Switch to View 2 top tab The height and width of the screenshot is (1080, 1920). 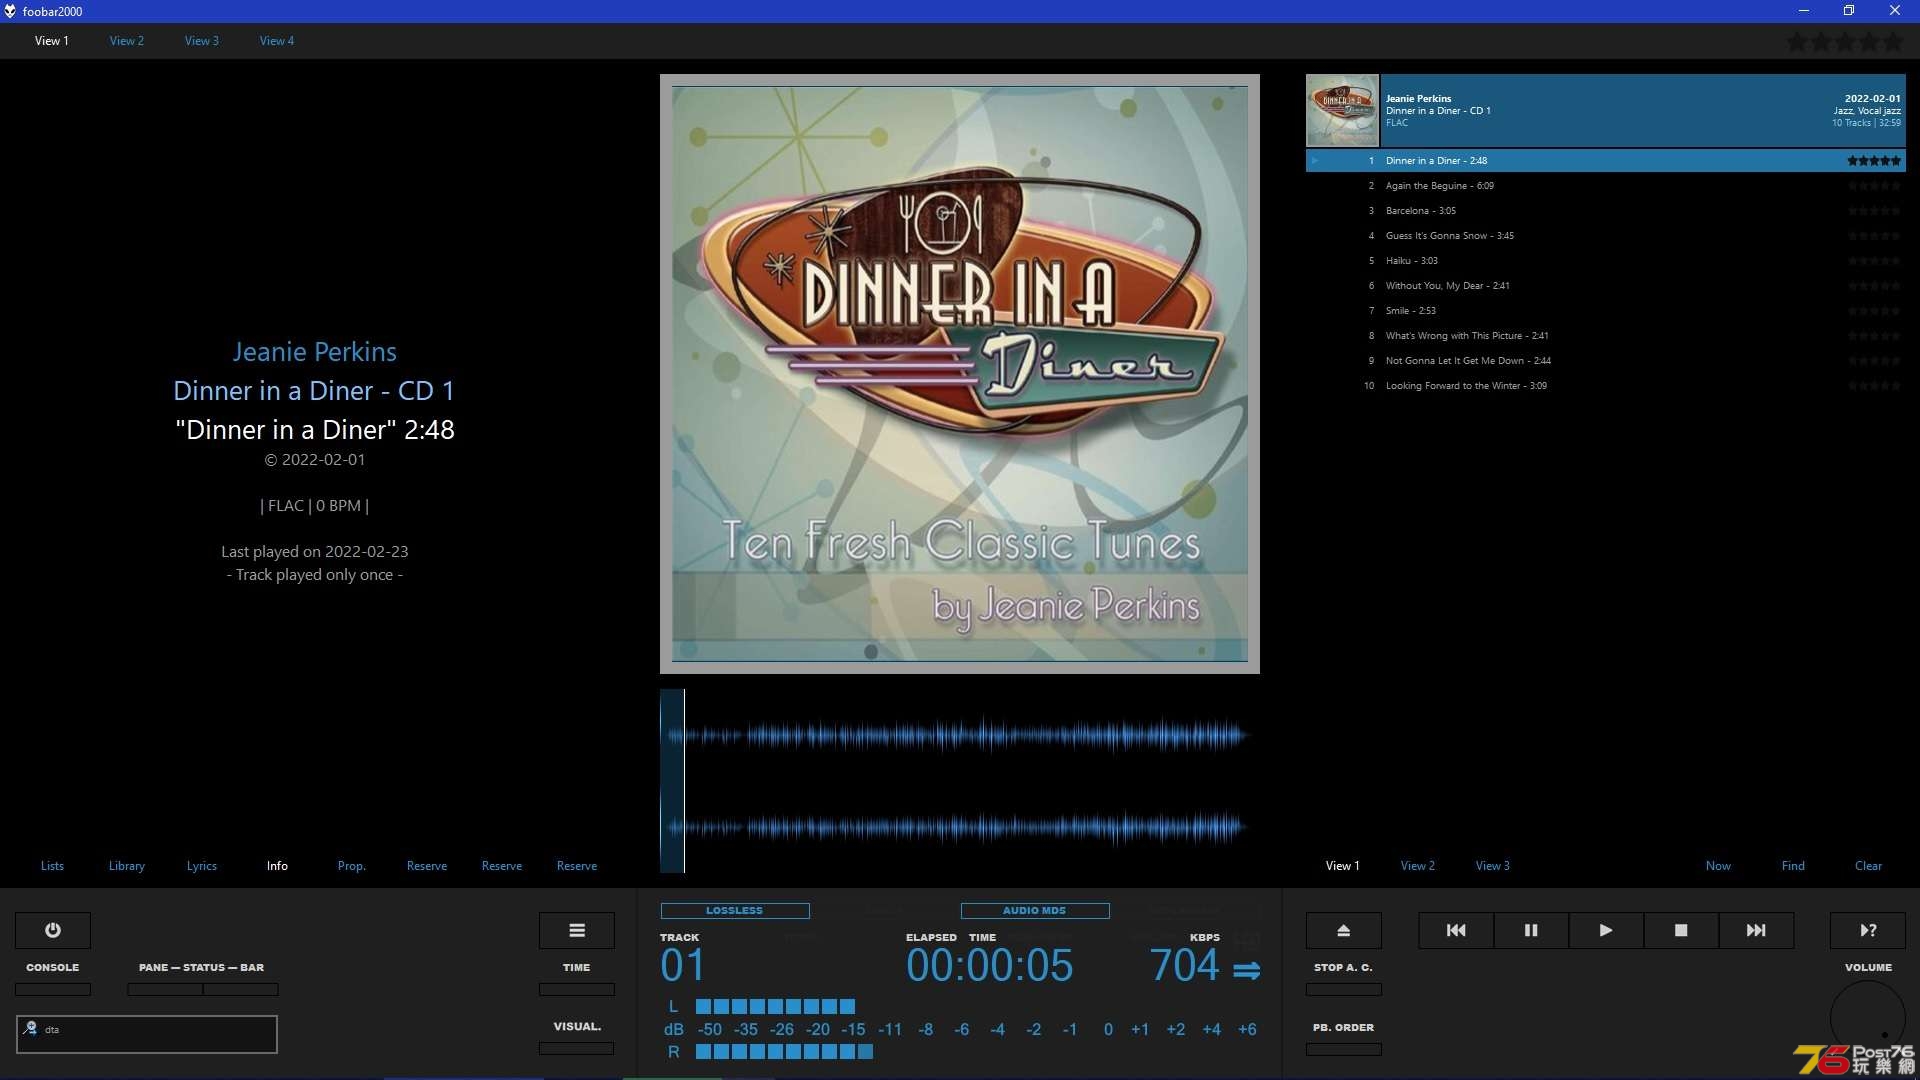pyautogui.click(x=127, y=41)
